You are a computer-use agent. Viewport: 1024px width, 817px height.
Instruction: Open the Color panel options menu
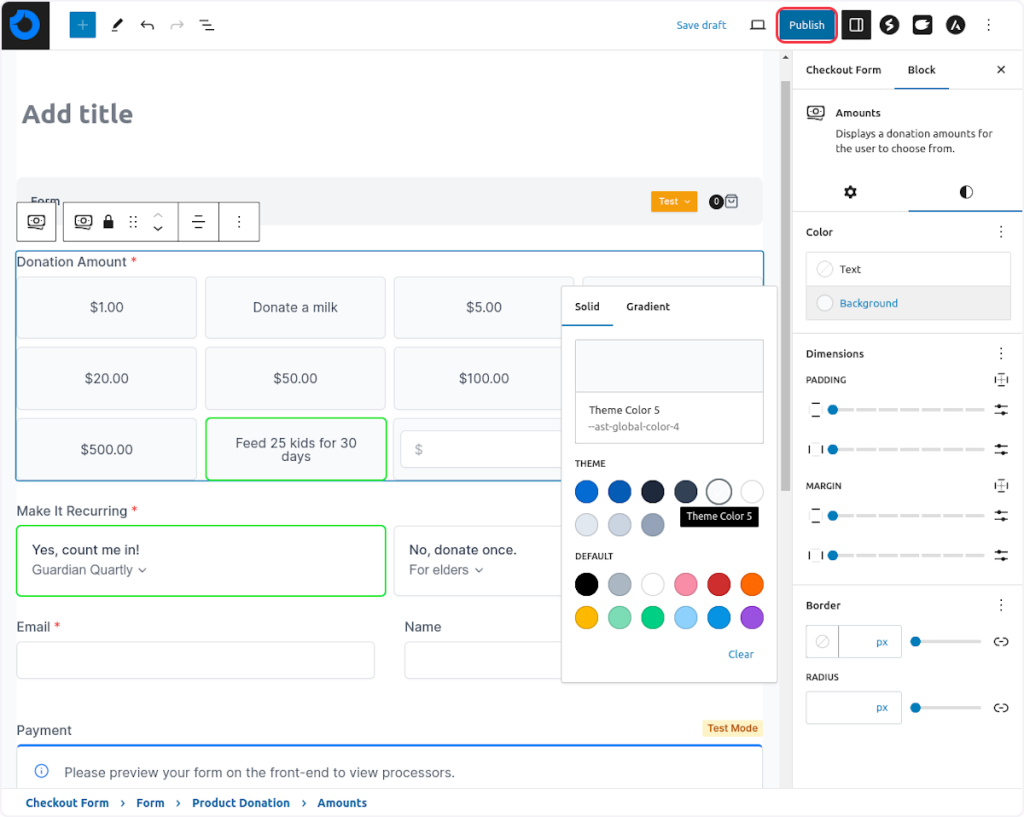pyautogui.click(x=1001, y=232)
